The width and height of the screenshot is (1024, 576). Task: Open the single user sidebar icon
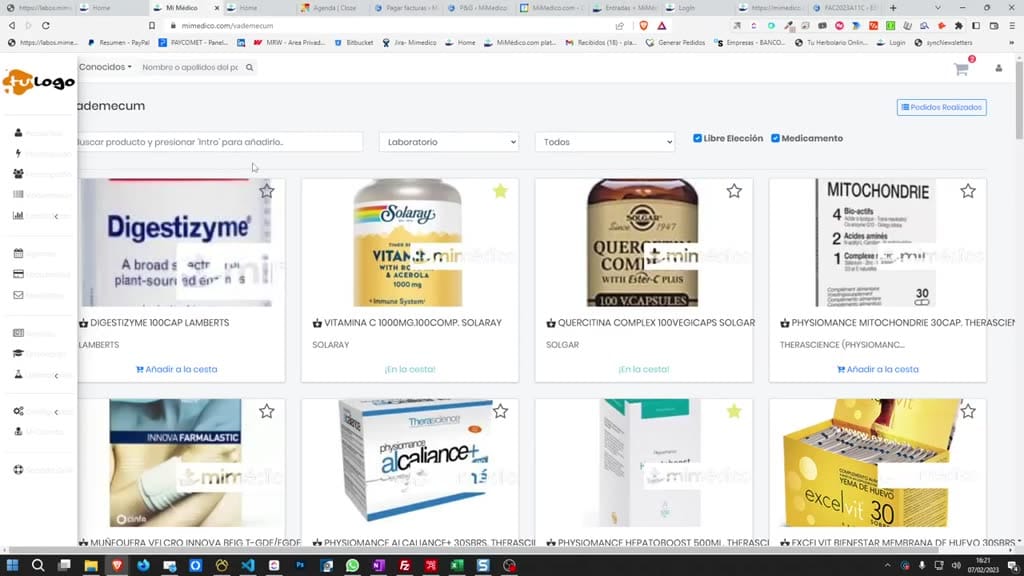(18, 133)
